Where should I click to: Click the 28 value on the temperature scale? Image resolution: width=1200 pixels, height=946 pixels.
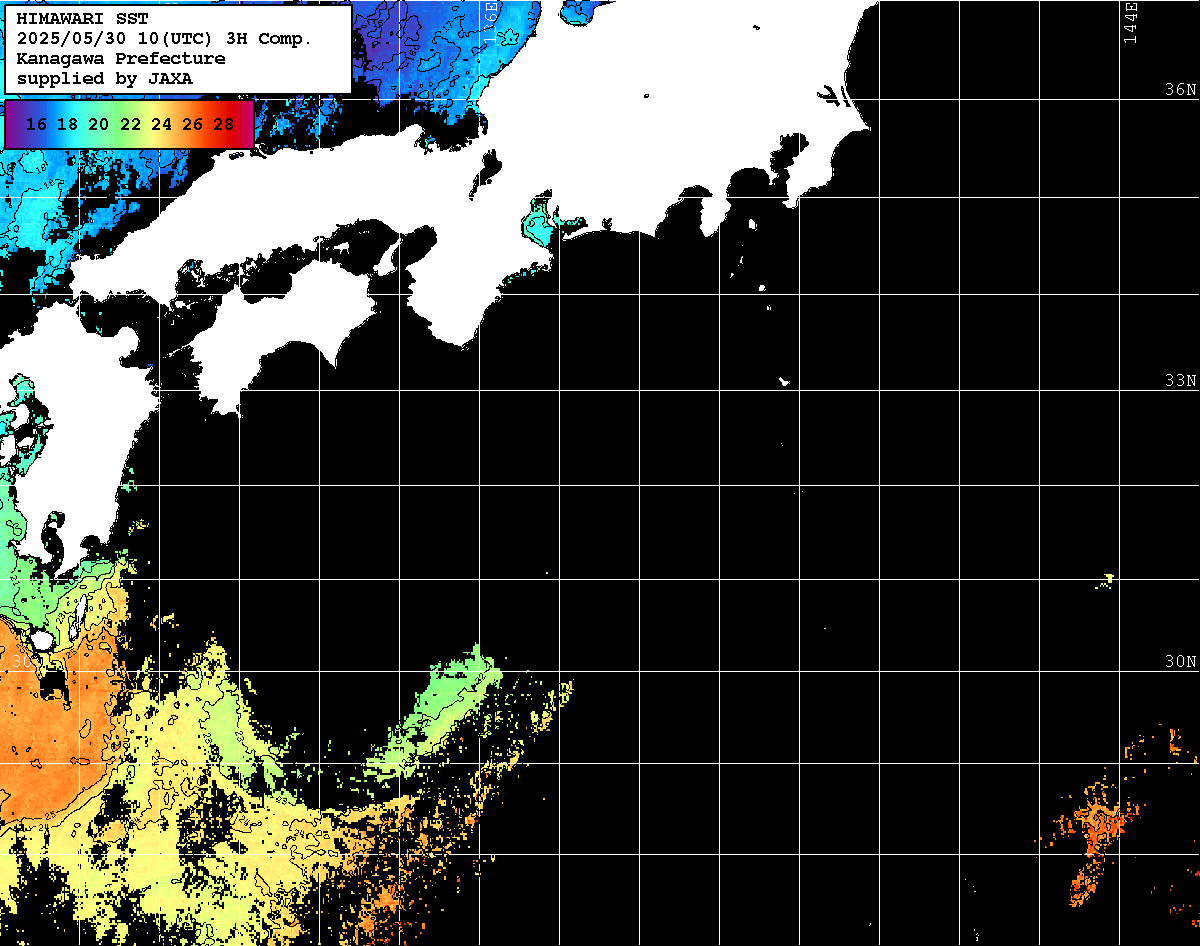[x=224, y=125]
